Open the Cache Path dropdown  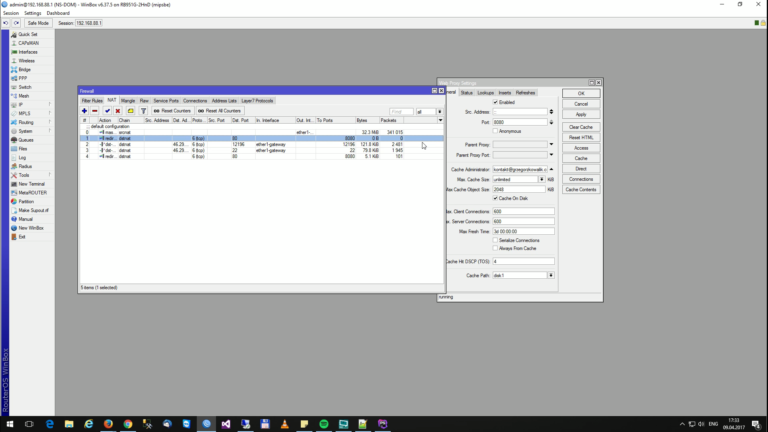(x=551, y=275)
